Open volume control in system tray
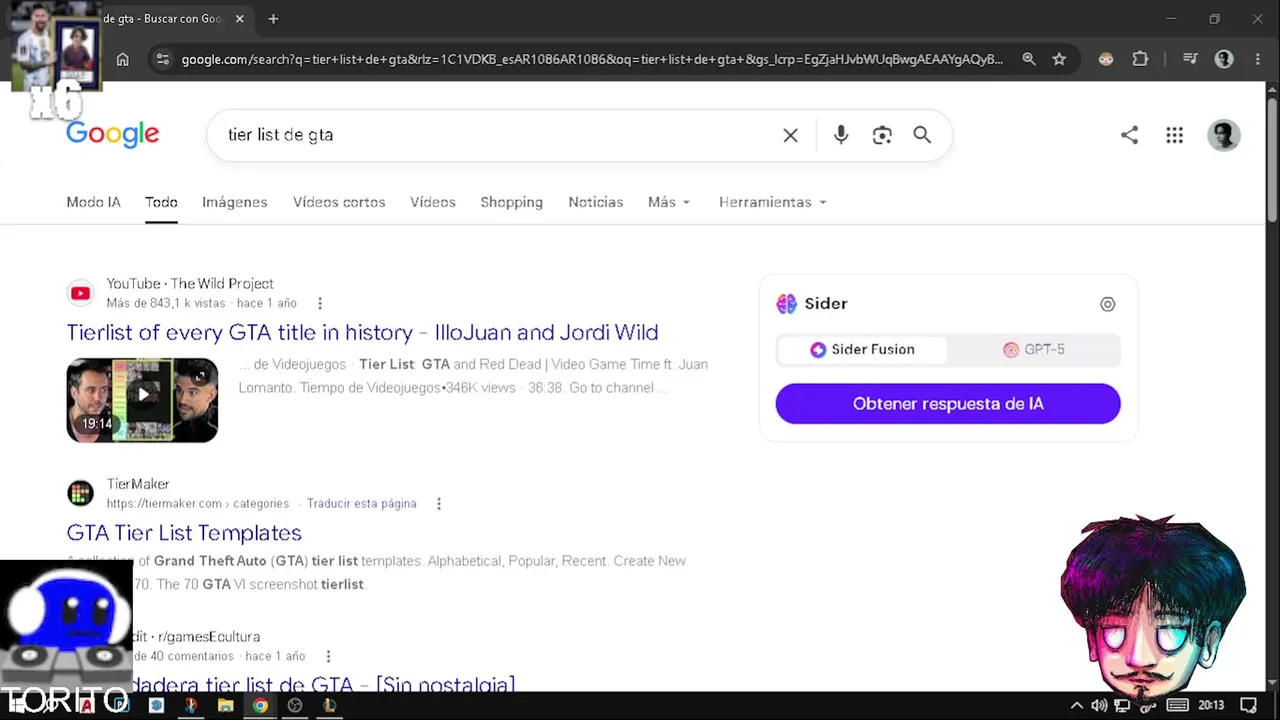This screenshot has width=1280, height=720. (x=1099, y=705)
